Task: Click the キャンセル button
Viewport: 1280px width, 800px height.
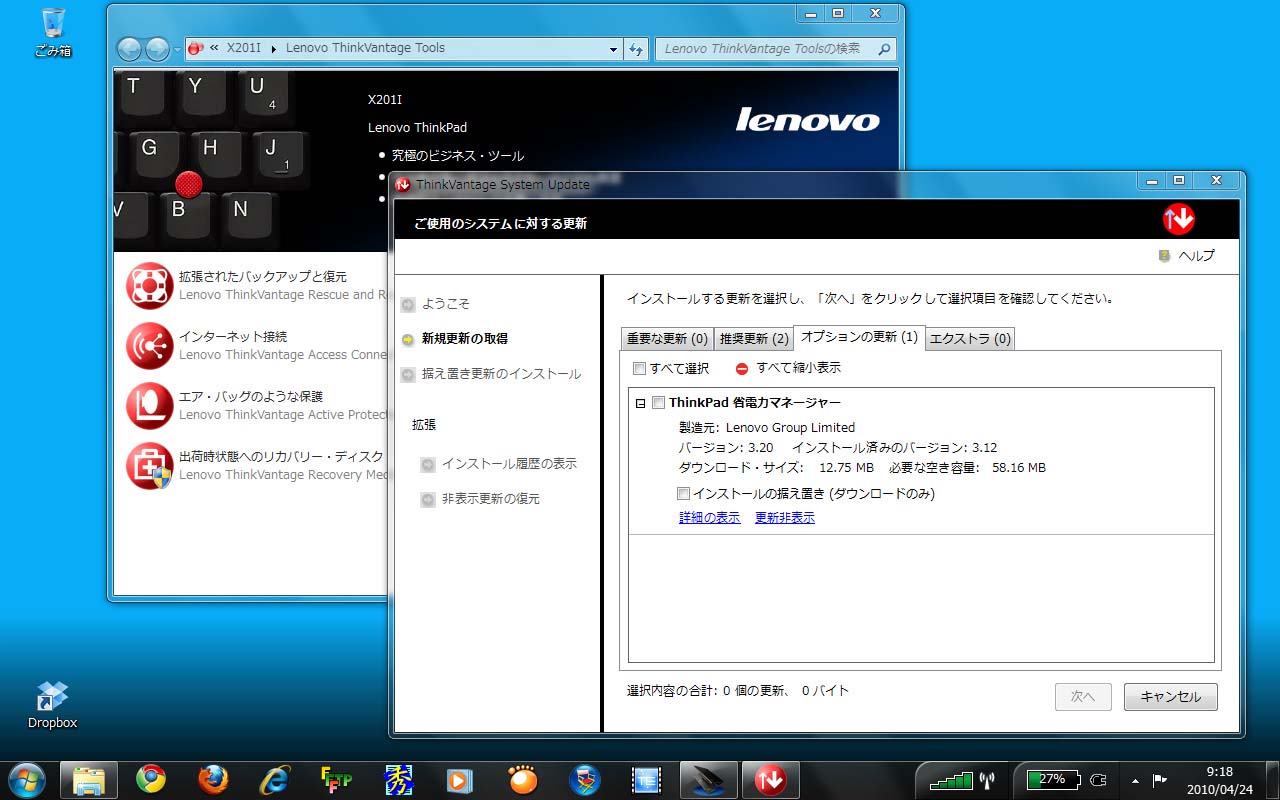Action: [1170, 697]
